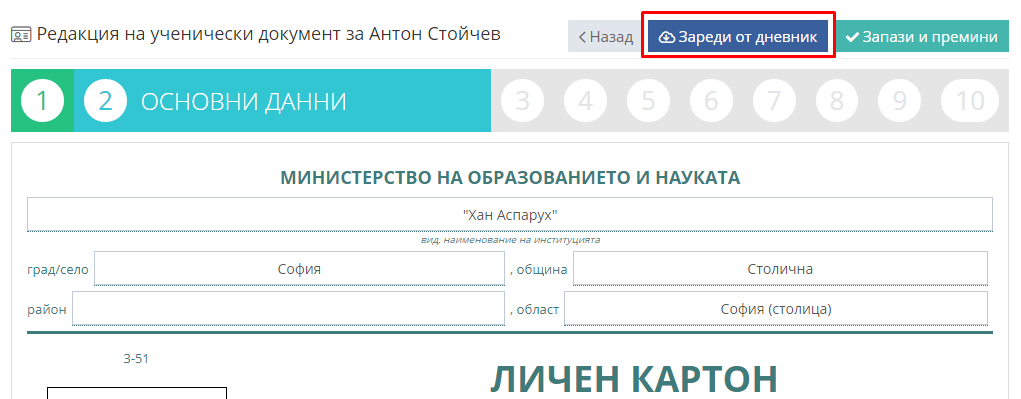Jump to wizard step 5
This screenshot has height=399, width=1021.
[x=648, y=101]
